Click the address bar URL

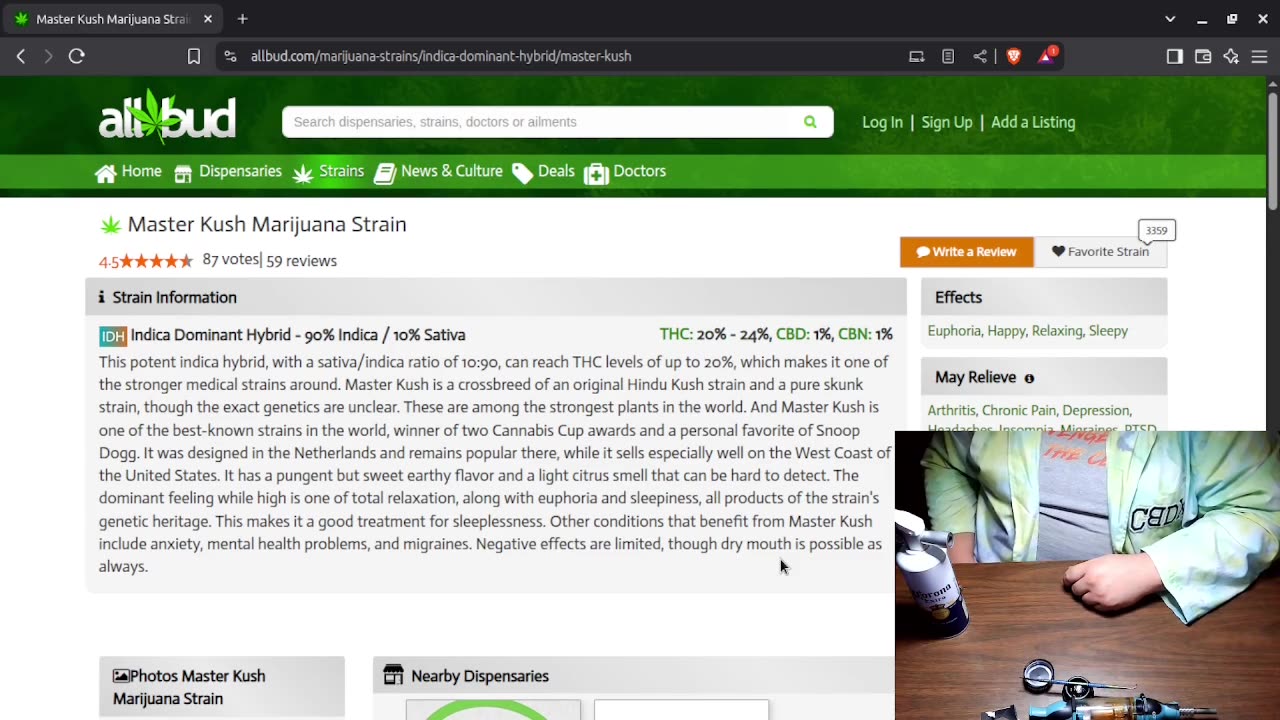click(x=441, y=56)
